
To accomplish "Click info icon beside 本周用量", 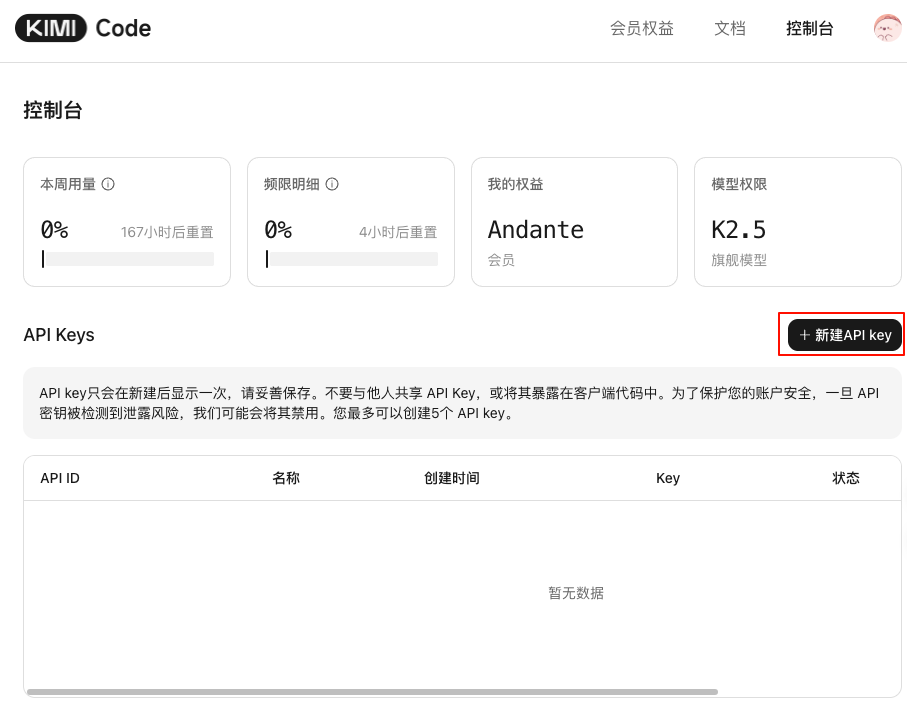I will (x=108, y=184).
